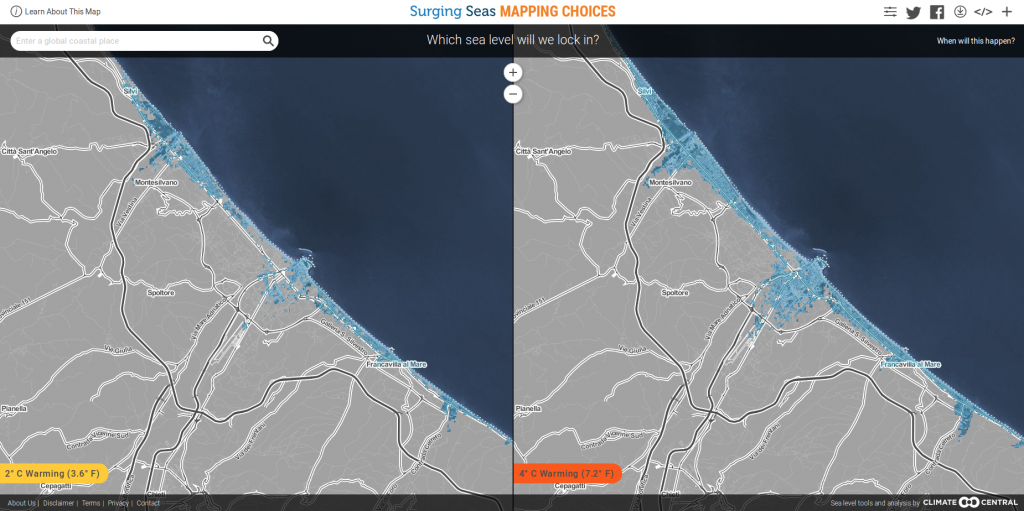The height and width of the screenshot is (511, 1024).
Task: Click the Cepagatti label on right map
Action: [x=571, y=487]
